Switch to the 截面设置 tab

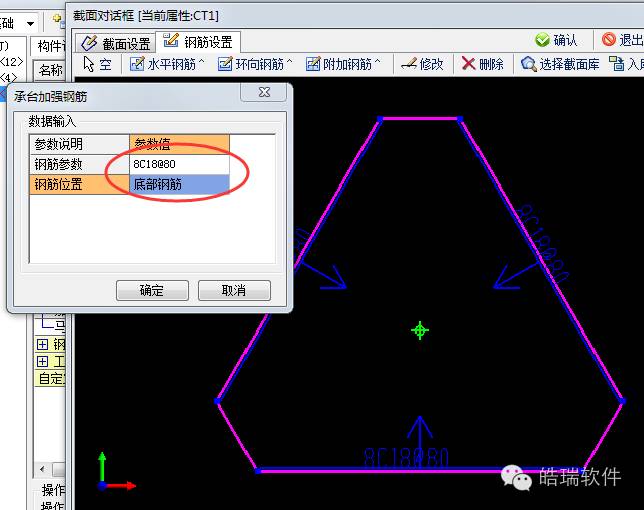click(x=115, y=43)
